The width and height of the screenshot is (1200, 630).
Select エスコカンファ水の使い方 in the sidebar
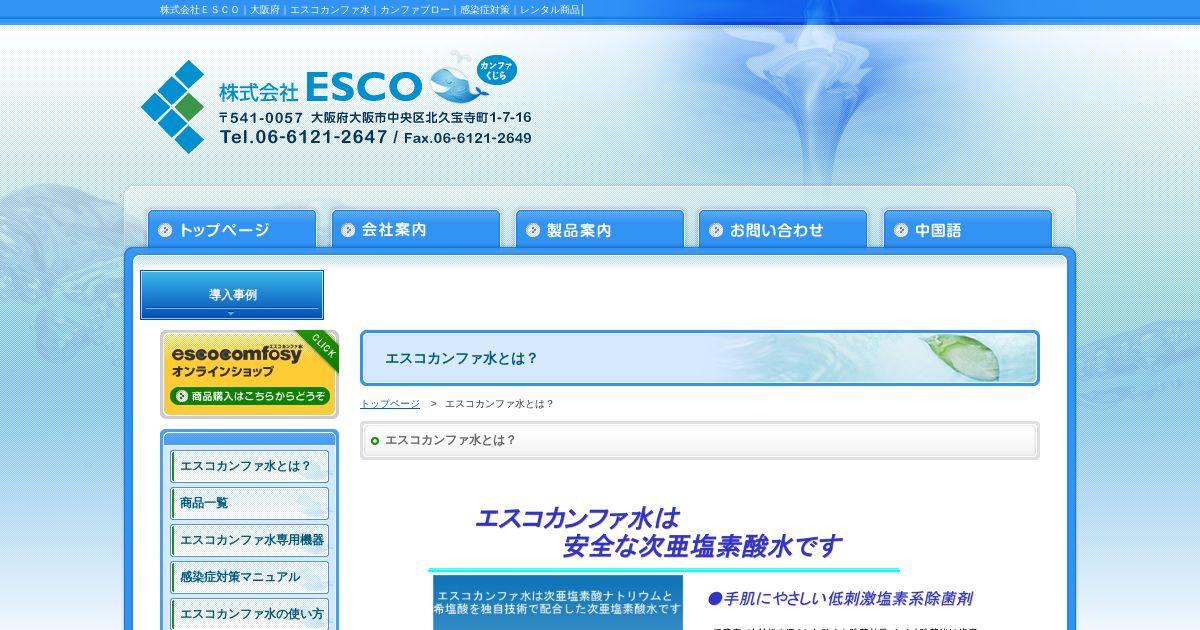pos(250,614)
